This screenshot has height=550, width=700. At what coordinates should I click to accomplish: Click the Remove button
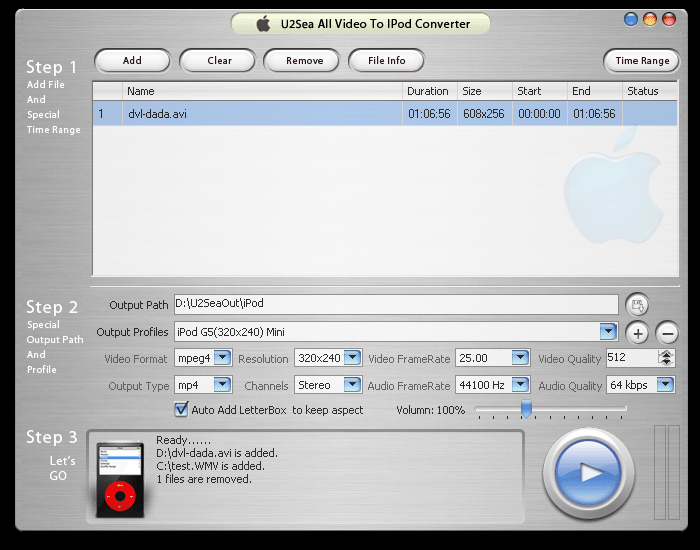coord(302,61)
